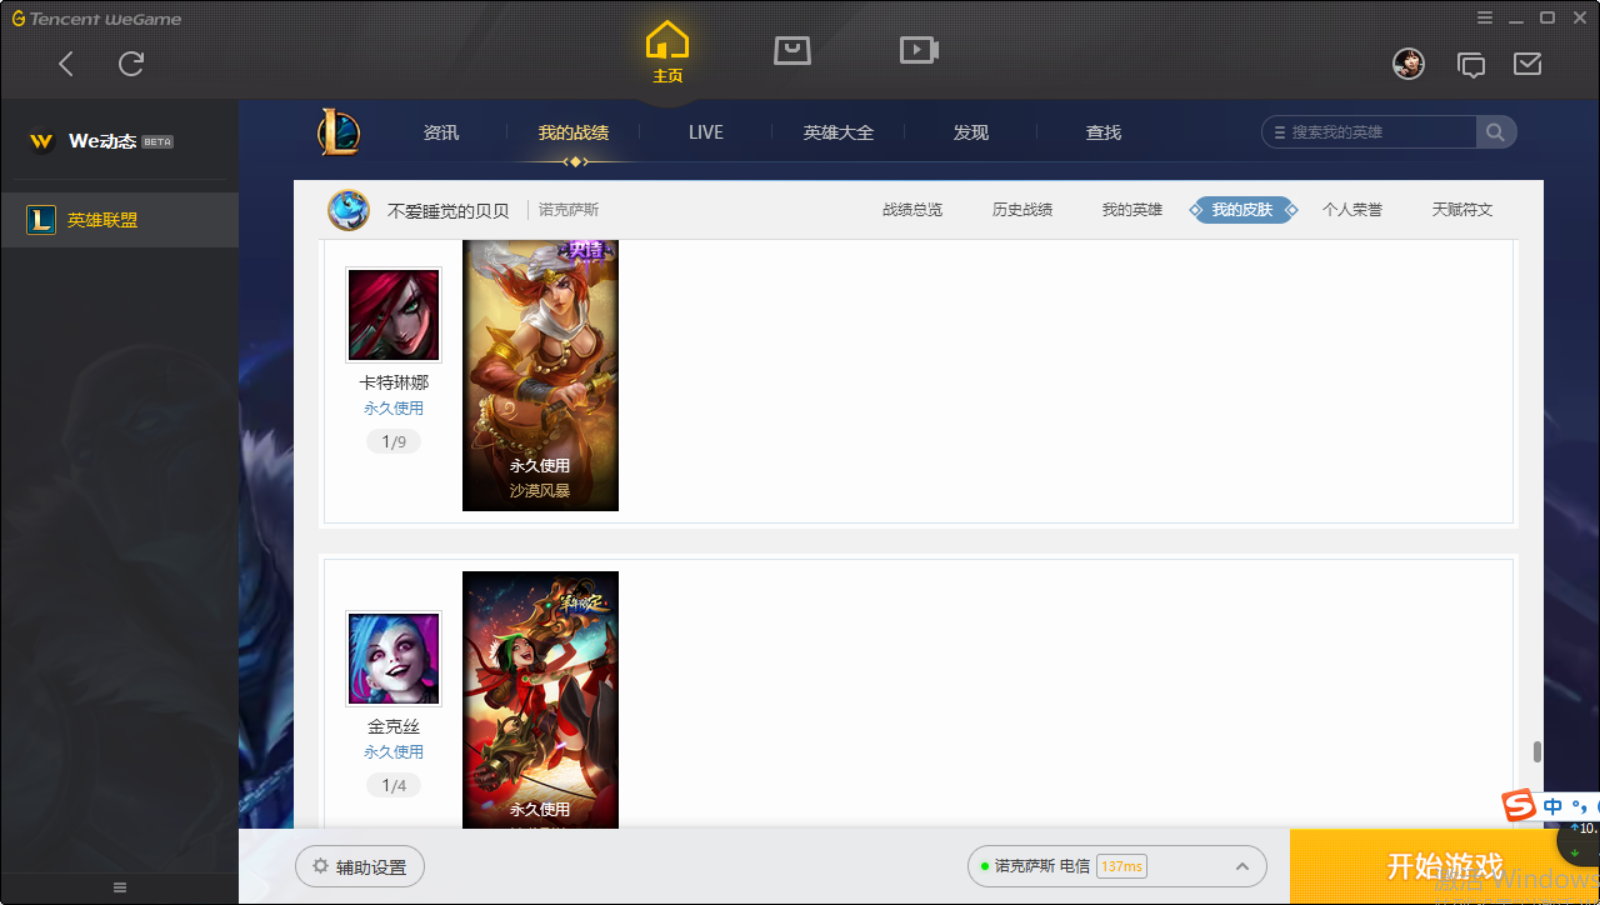This screenshot has height=905, width=1600.
Task: Switch to 历史战绩 sub-tab
Action: [1022, 210]
